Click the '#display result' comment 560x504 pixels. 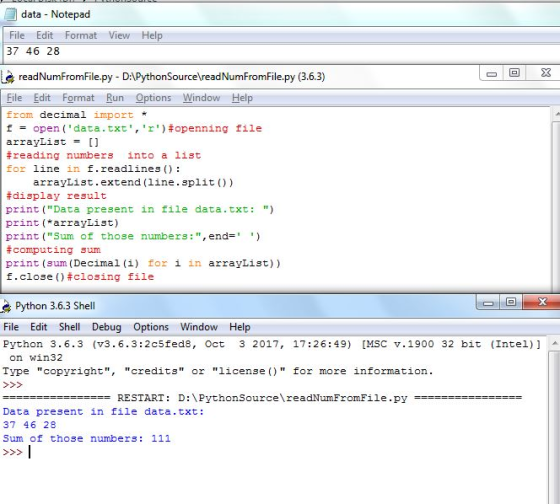click(56, 196)
